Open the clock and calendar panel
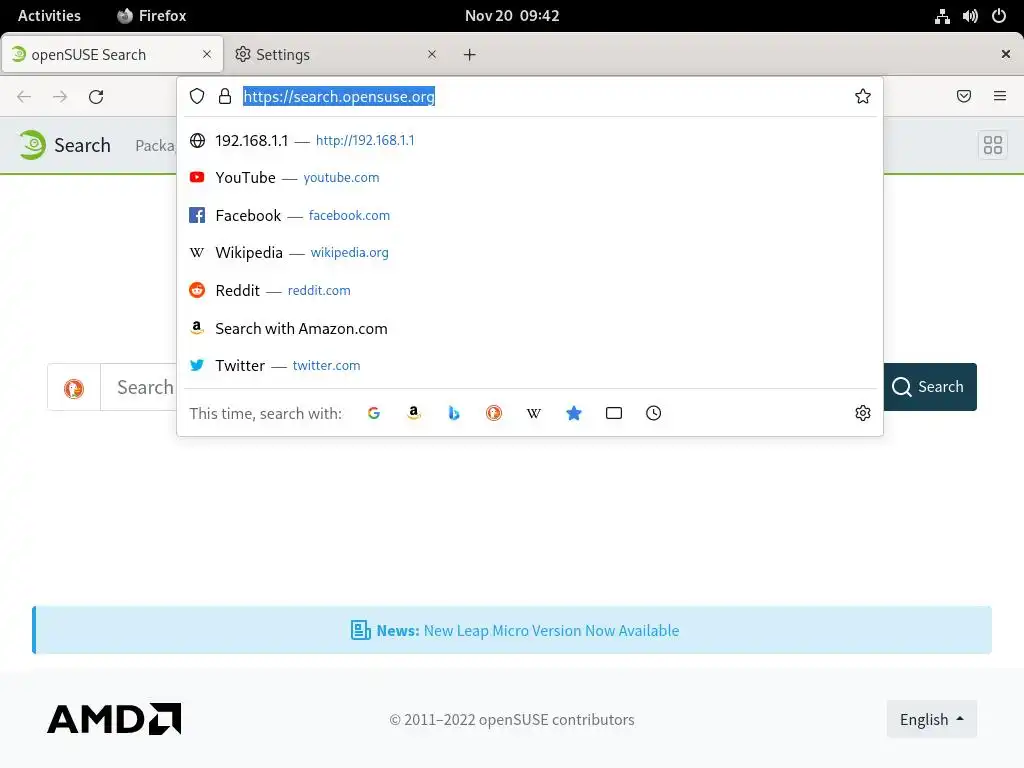 coord(512,16)
